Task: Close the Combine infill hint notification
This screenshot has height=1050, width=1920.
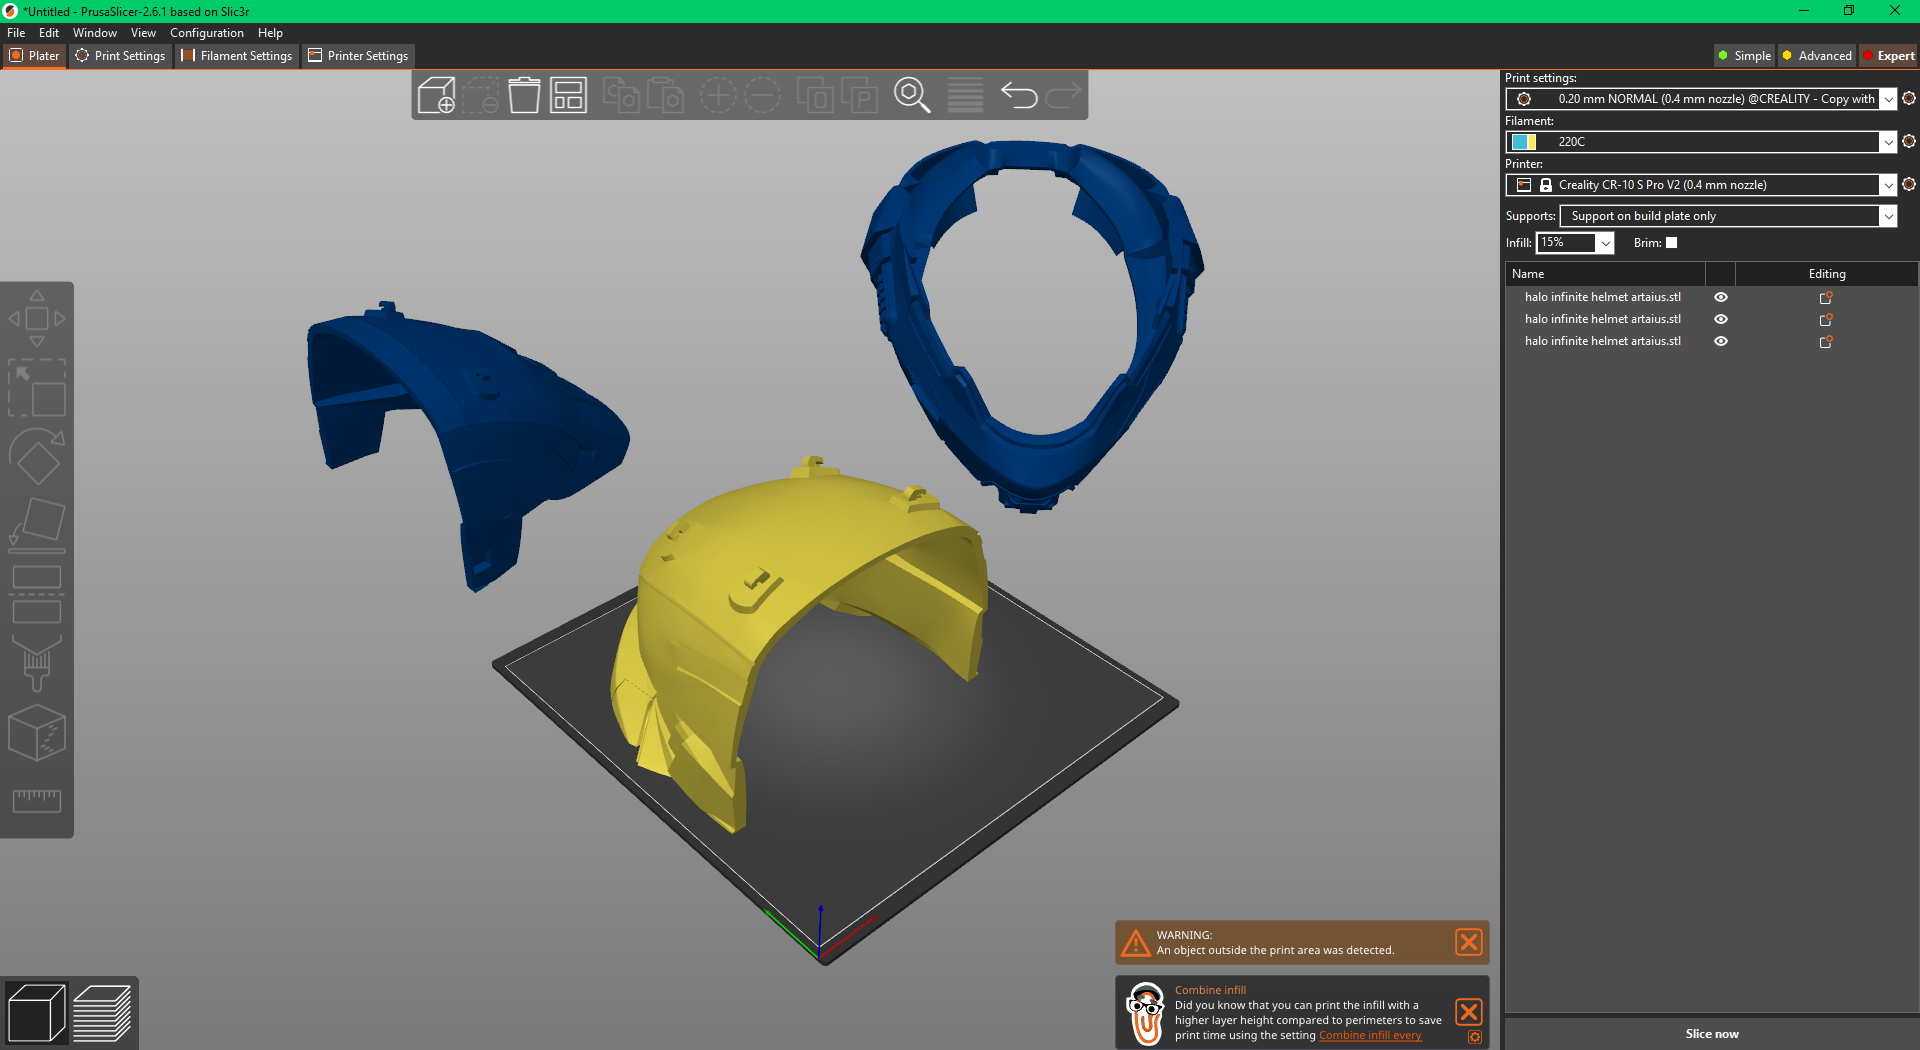Action: point(1468,1011)
